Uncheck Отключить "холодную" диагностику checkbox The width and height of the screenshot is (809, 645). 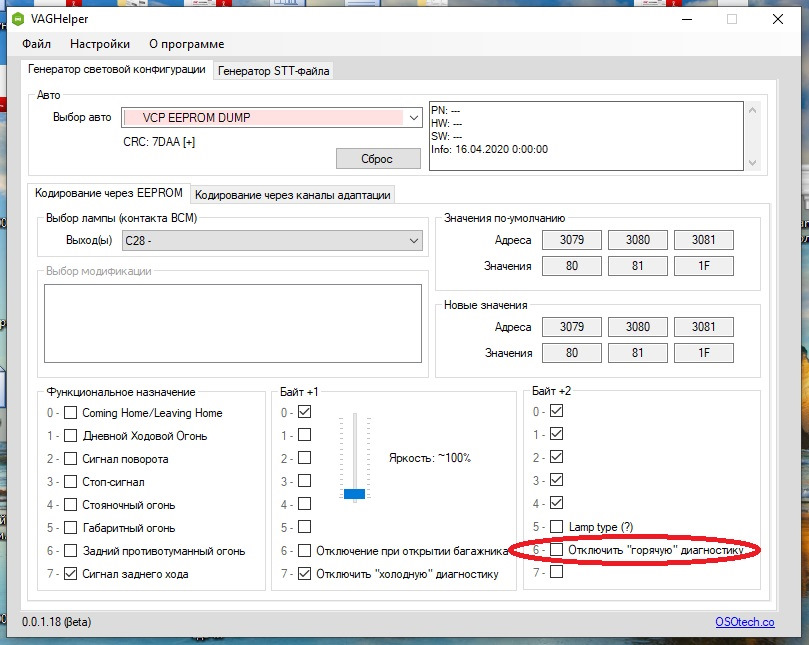coord(304,573)
